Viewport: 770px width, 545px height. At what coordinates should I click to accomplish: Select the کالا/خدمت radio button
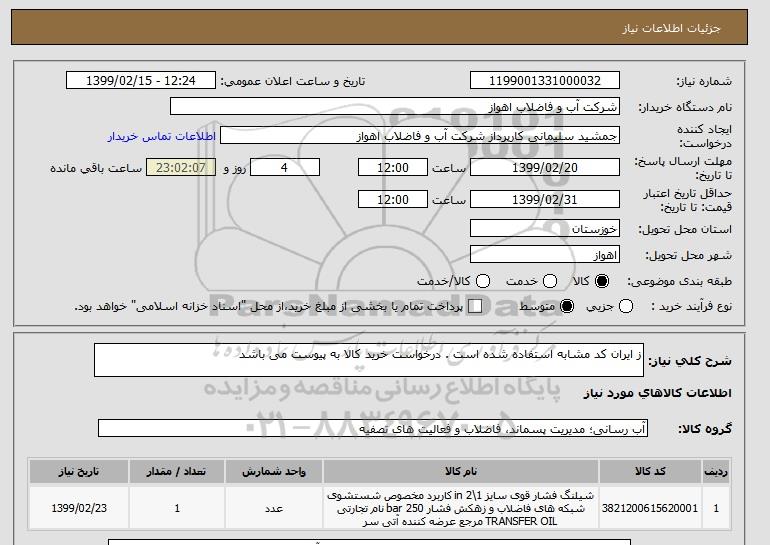[x=483, y=281]
